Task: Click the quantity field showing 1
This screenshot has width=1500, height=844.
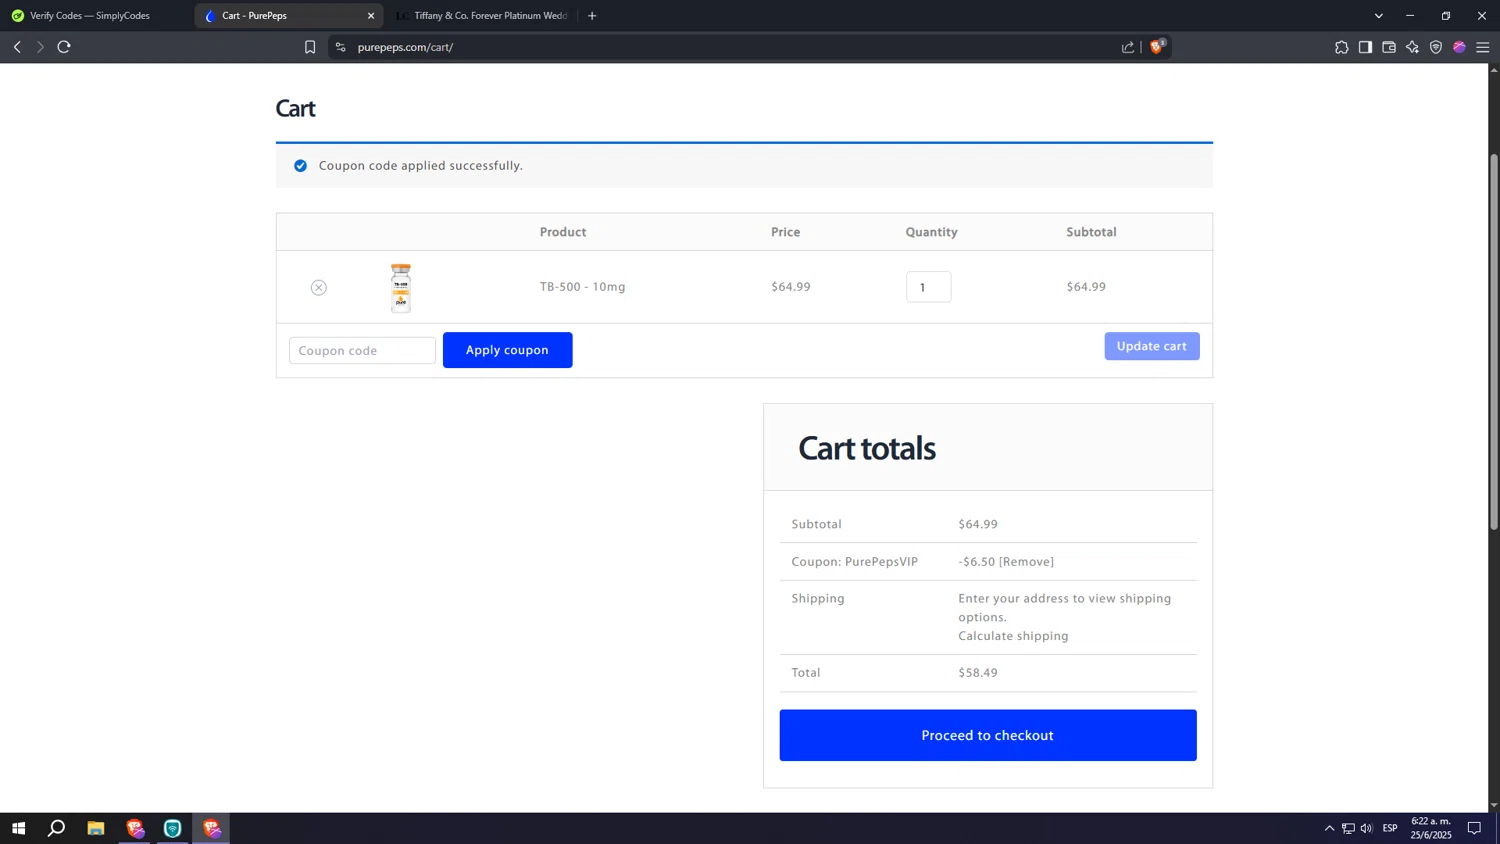Action: click(928, 287)
